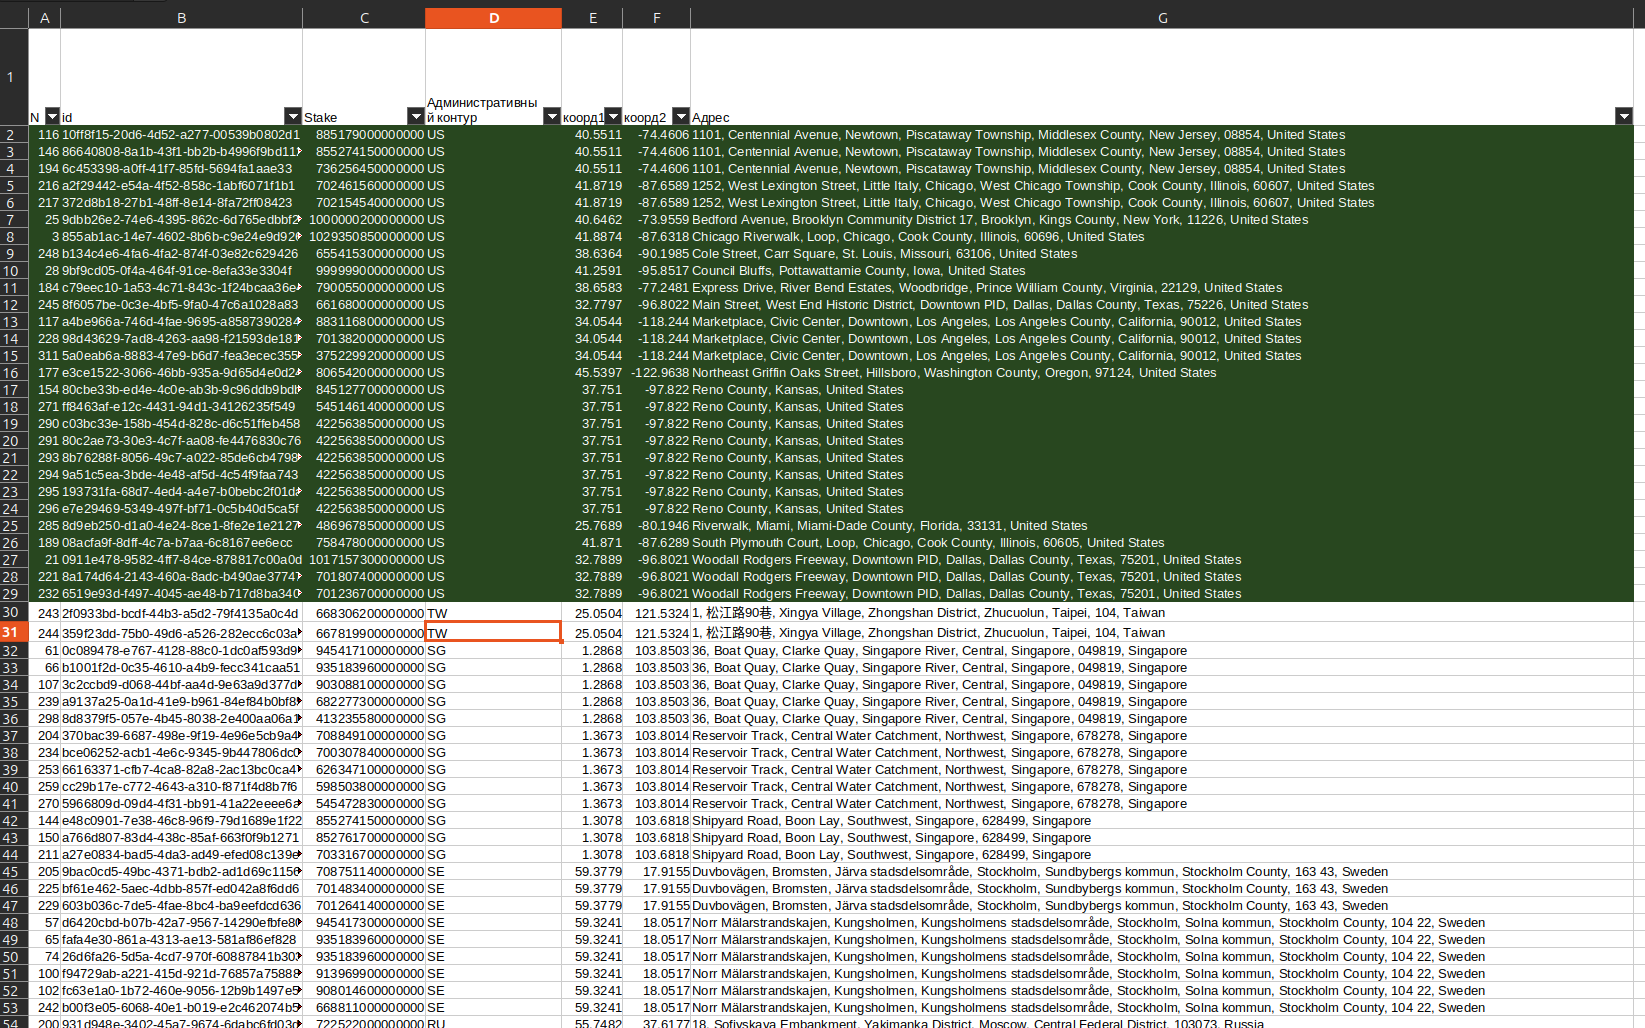Click the TW cell in row 30
Screen dimensions: 1645x1028
point(493,612)
